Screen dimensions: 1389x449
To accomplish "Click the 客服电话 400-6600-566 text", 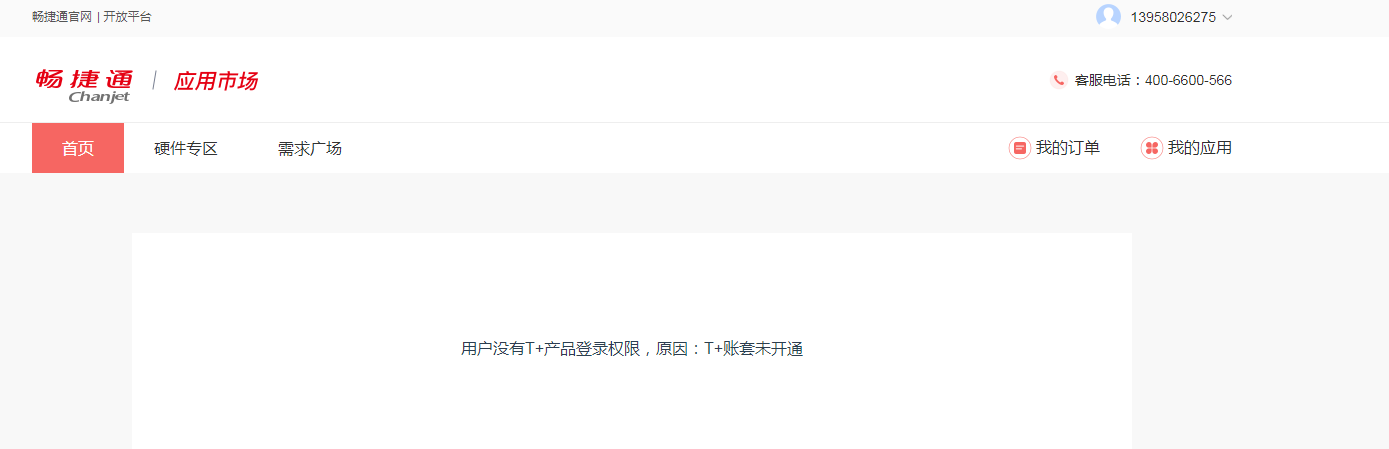I will pos(1153,80).
